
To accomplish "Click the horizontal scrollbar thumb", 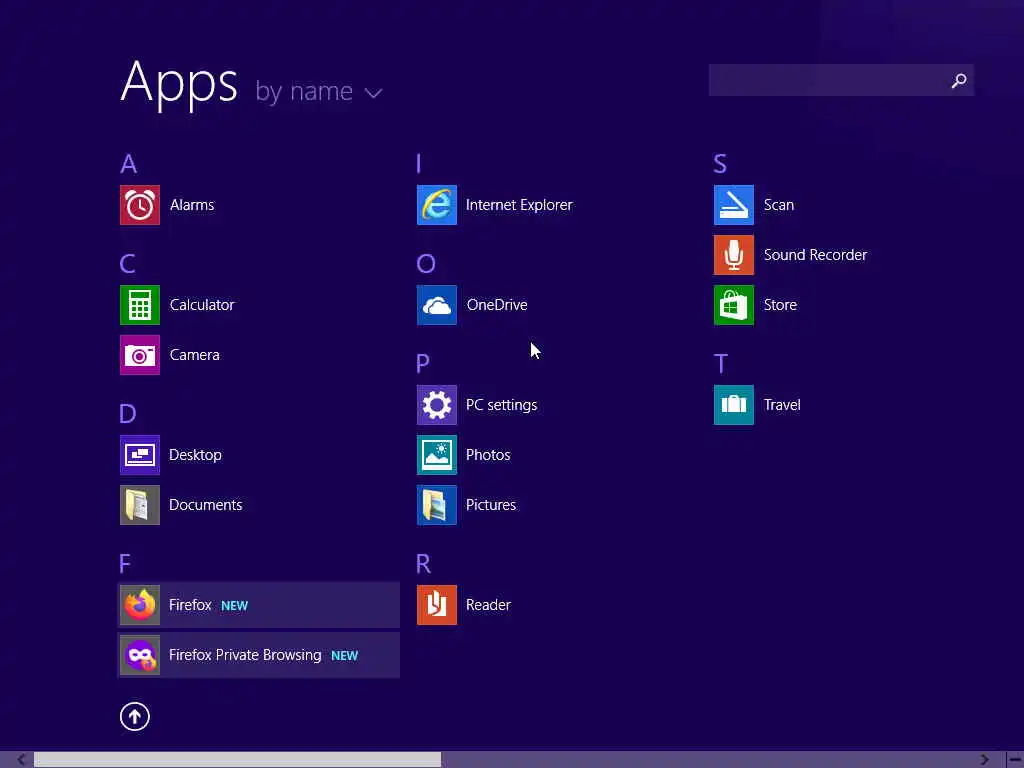I will [x=238, y=760].
